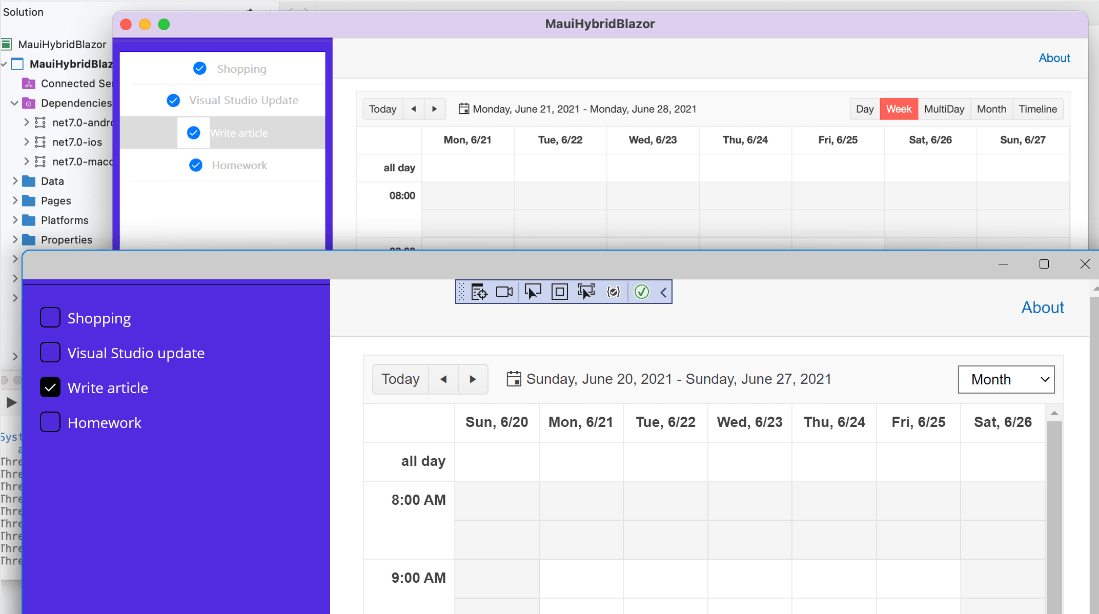This screenshot has height=614, width=1099.
Task: Click the Properties folder icon in Solution tree
Action: click(29, 240)
